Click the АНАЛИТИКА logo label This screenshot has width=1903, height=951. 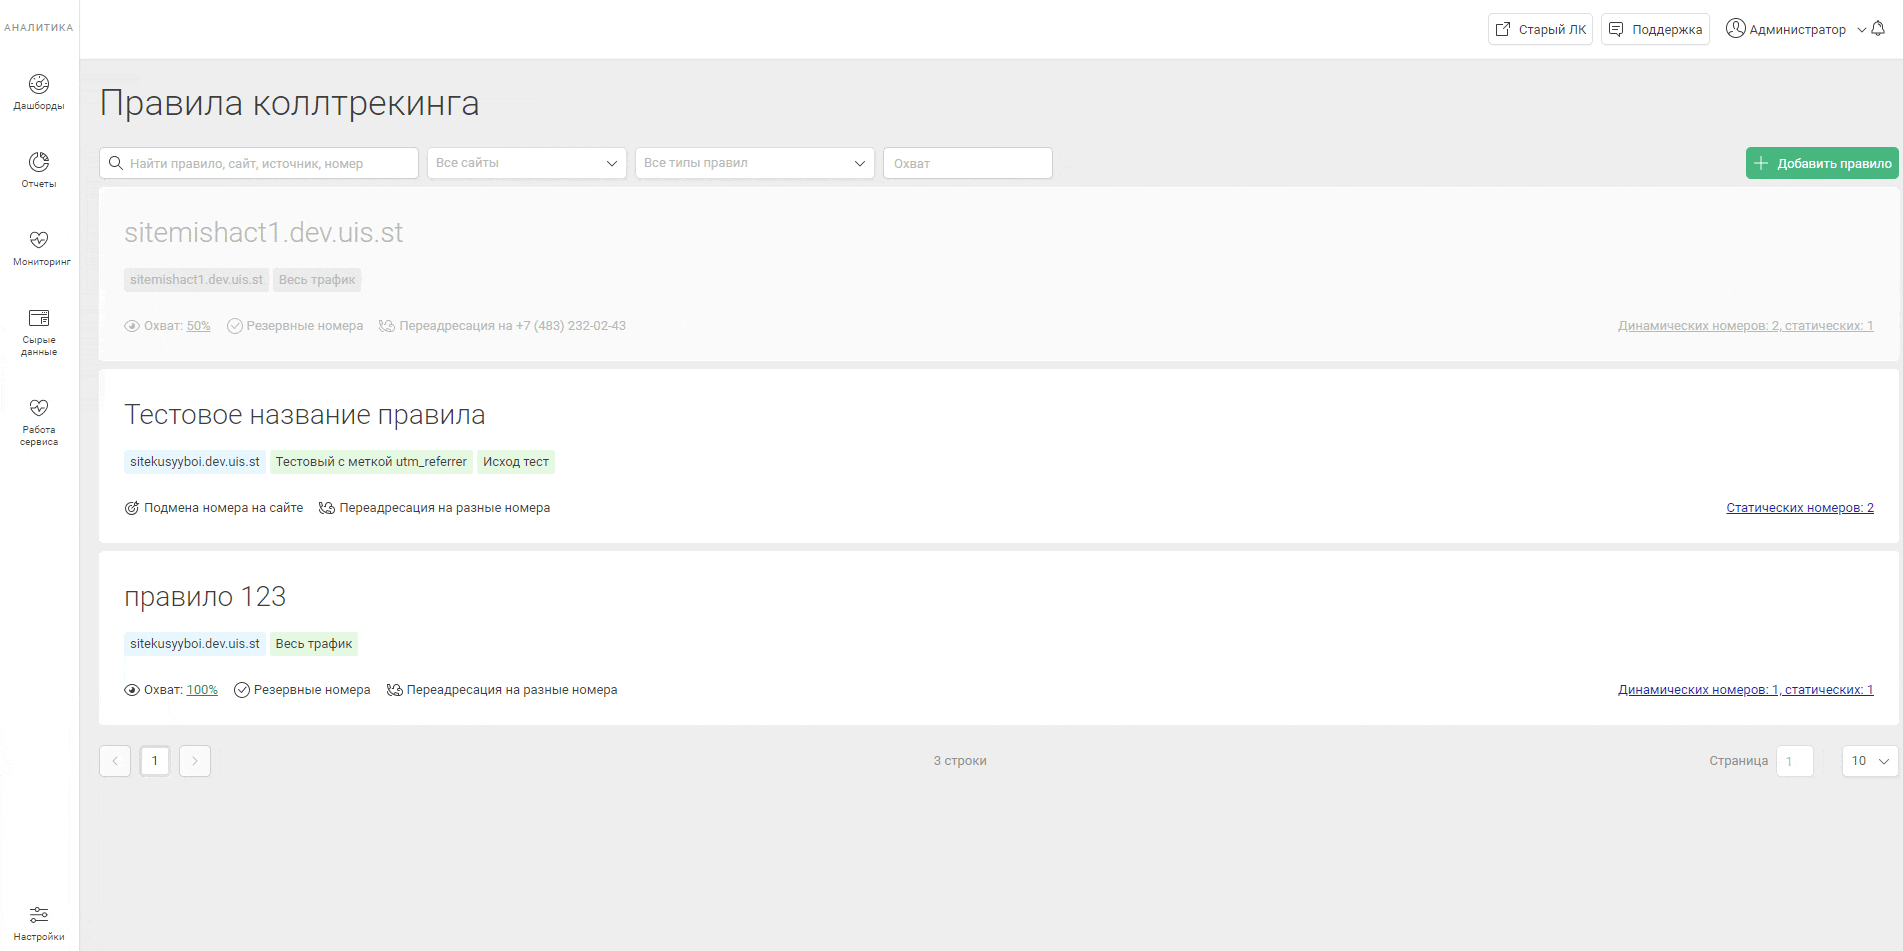[39, 28]
